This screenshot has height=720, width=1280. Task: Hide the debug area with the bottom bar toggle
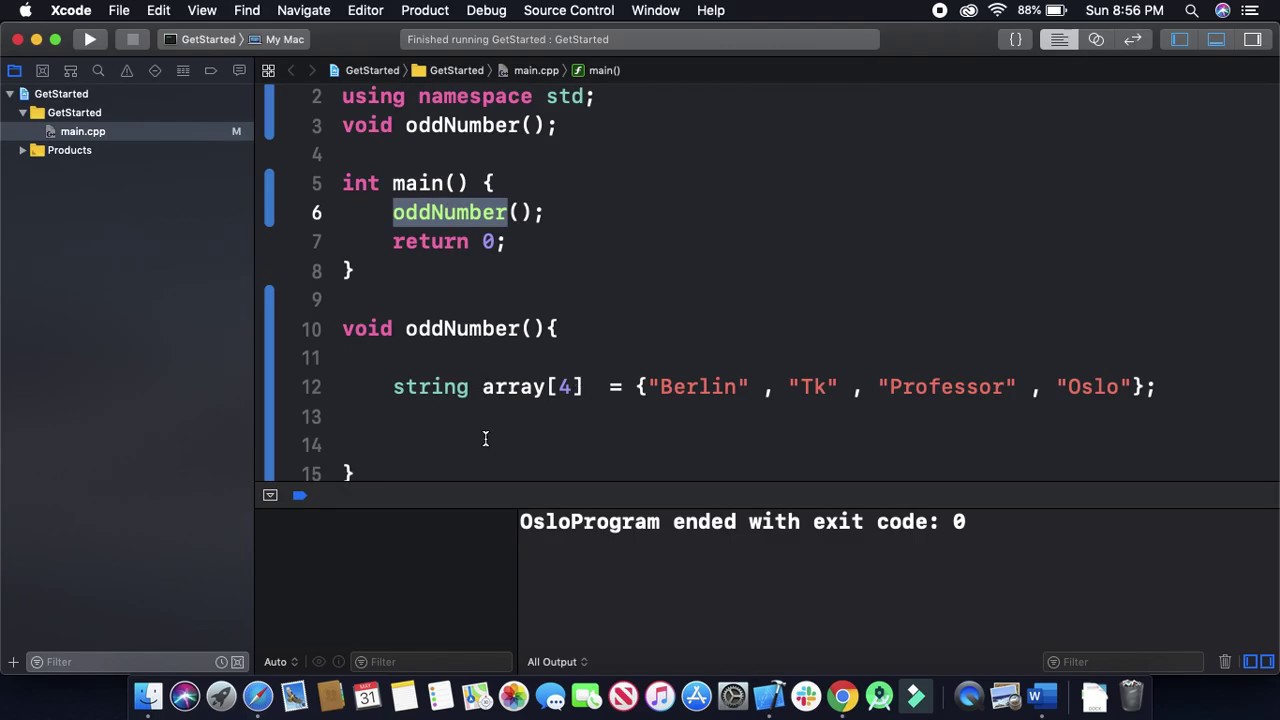pyautogui.click(x=270, y=495)
